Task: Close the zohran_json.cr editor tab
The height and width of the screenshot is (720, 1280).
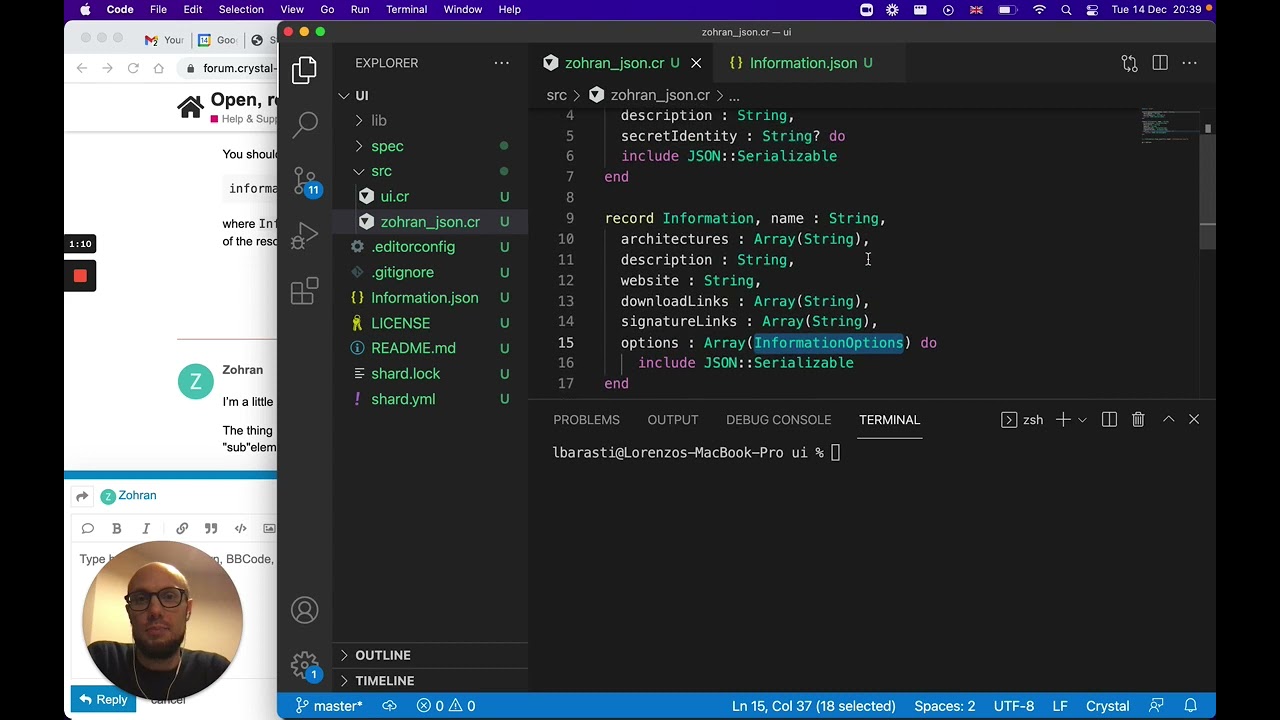Action: (x=696, y=63)
